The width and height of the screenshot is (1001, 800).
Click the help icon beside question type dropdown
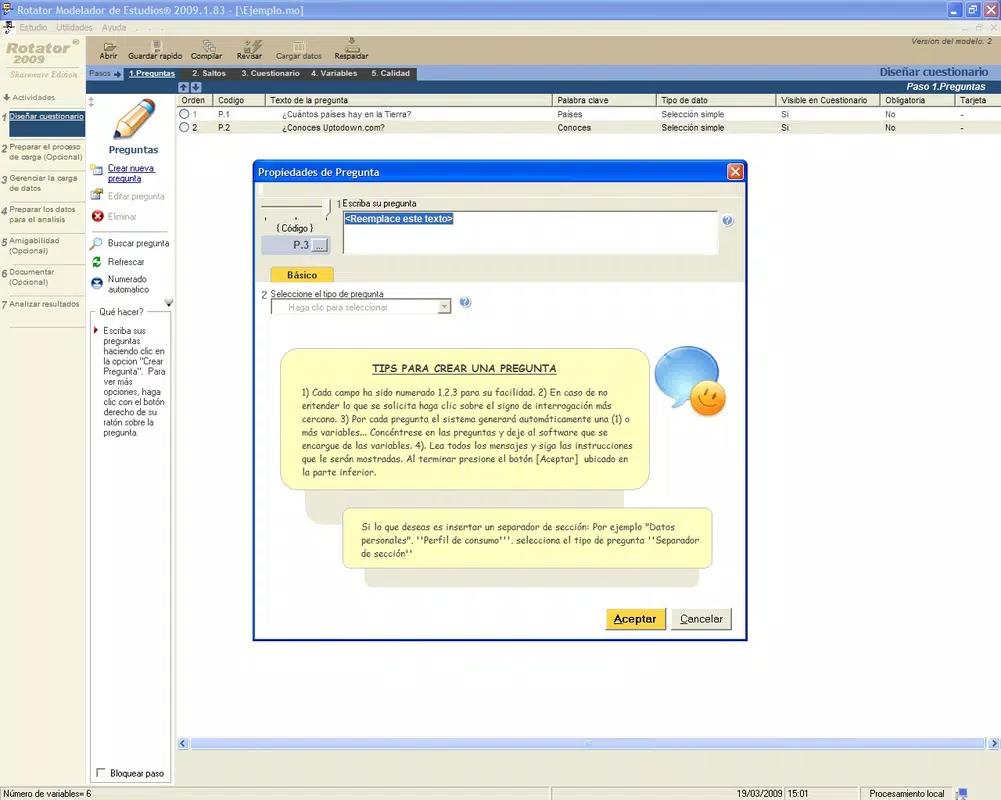(465, 302)
